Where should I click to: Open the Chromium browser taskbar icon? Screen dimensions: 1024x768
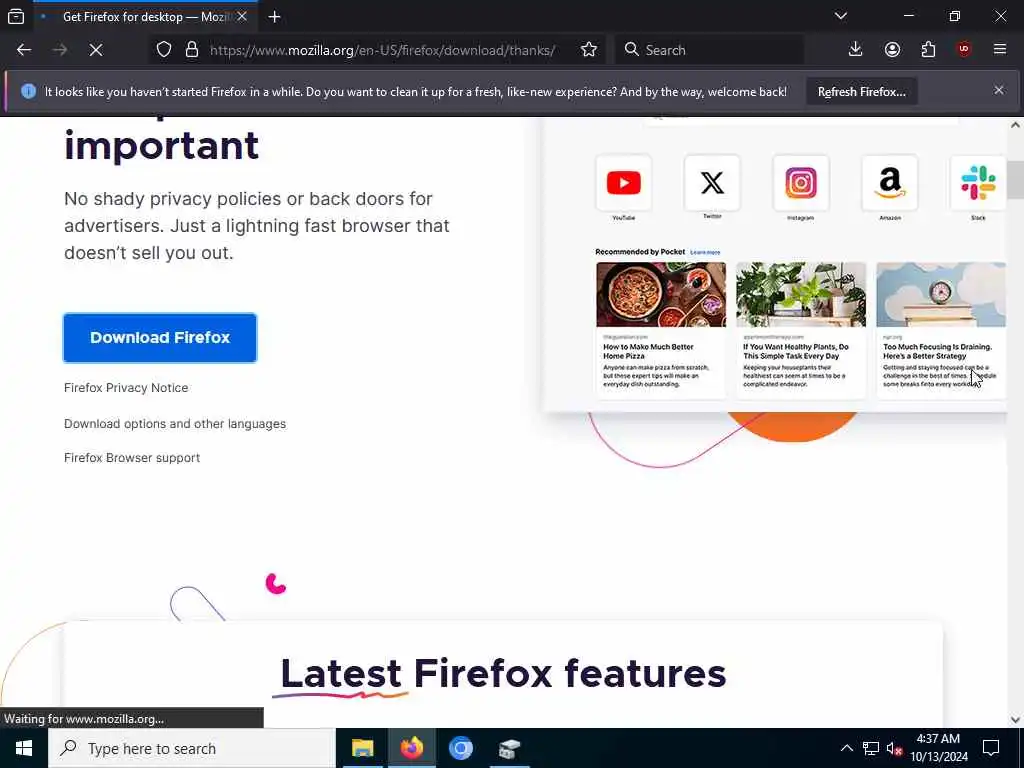point(460,748)
